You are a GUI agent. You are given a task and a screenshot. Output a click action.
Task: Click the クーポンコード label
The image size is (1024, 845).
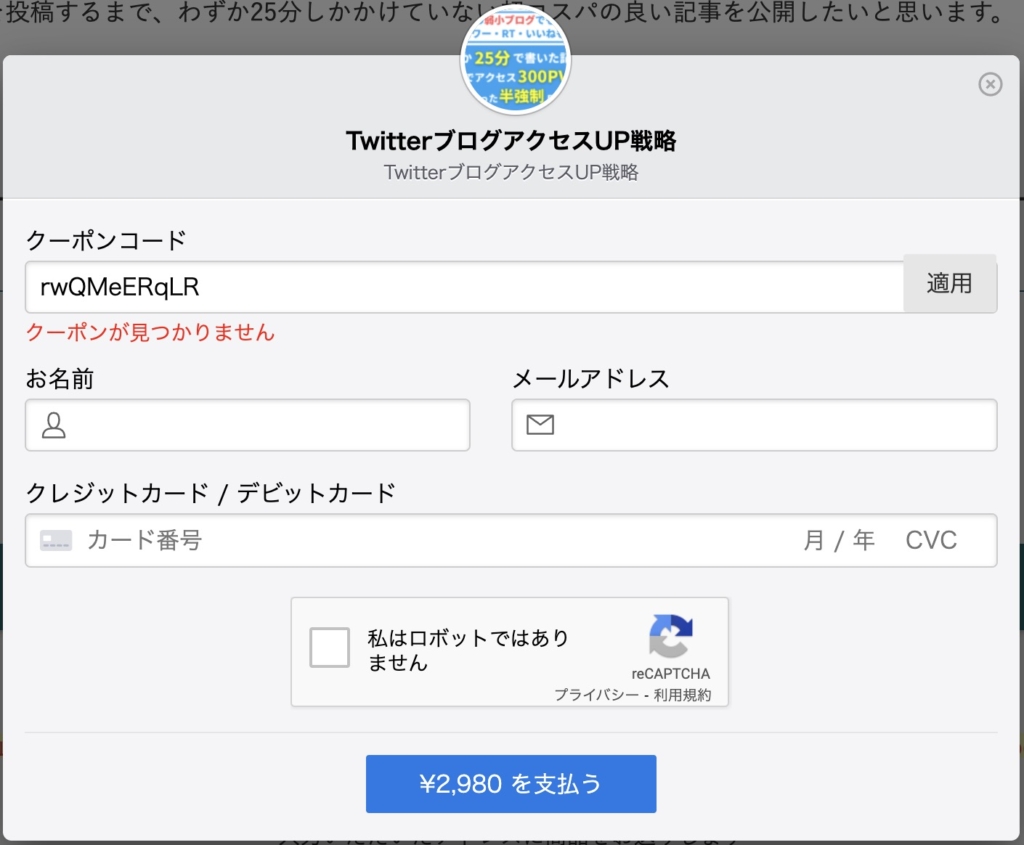pos(106,240)
